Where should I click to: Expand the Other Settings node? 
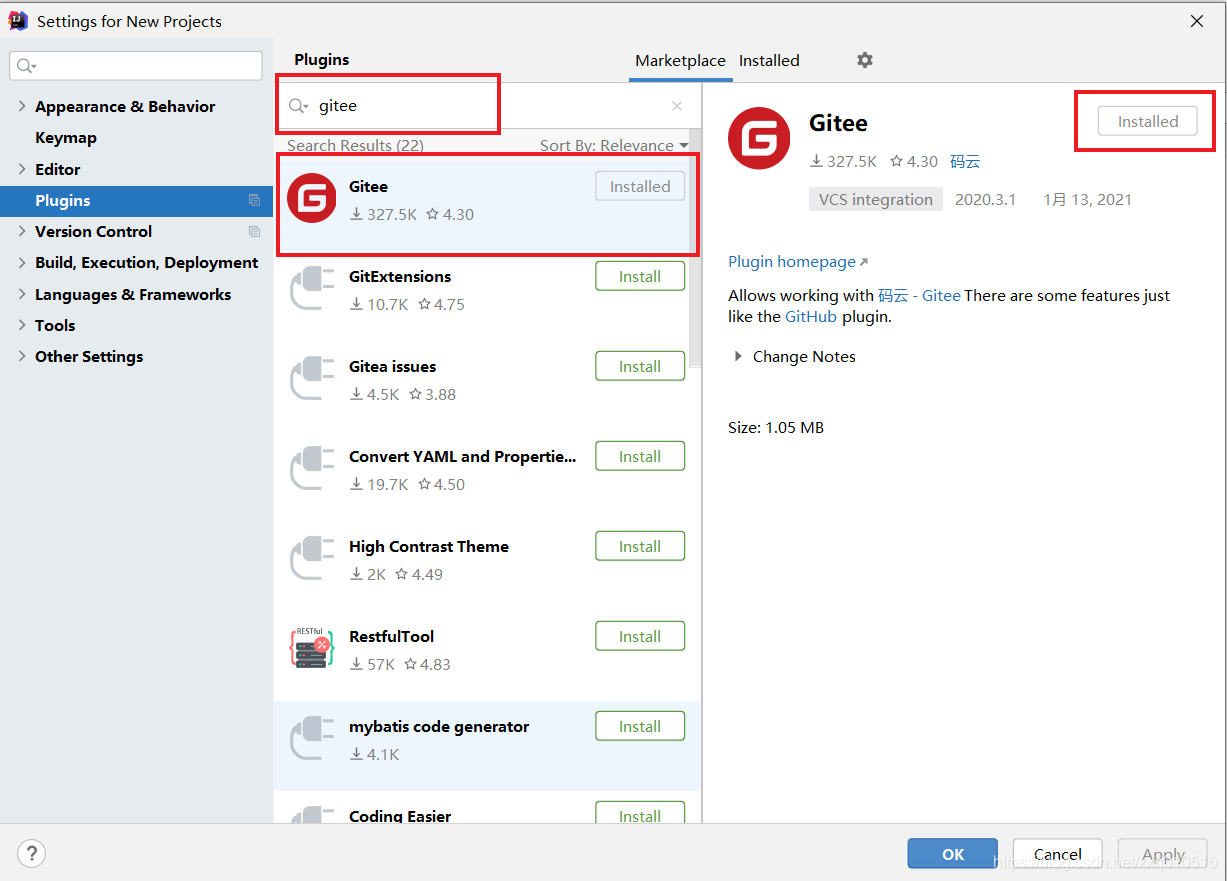pos(22,356)
